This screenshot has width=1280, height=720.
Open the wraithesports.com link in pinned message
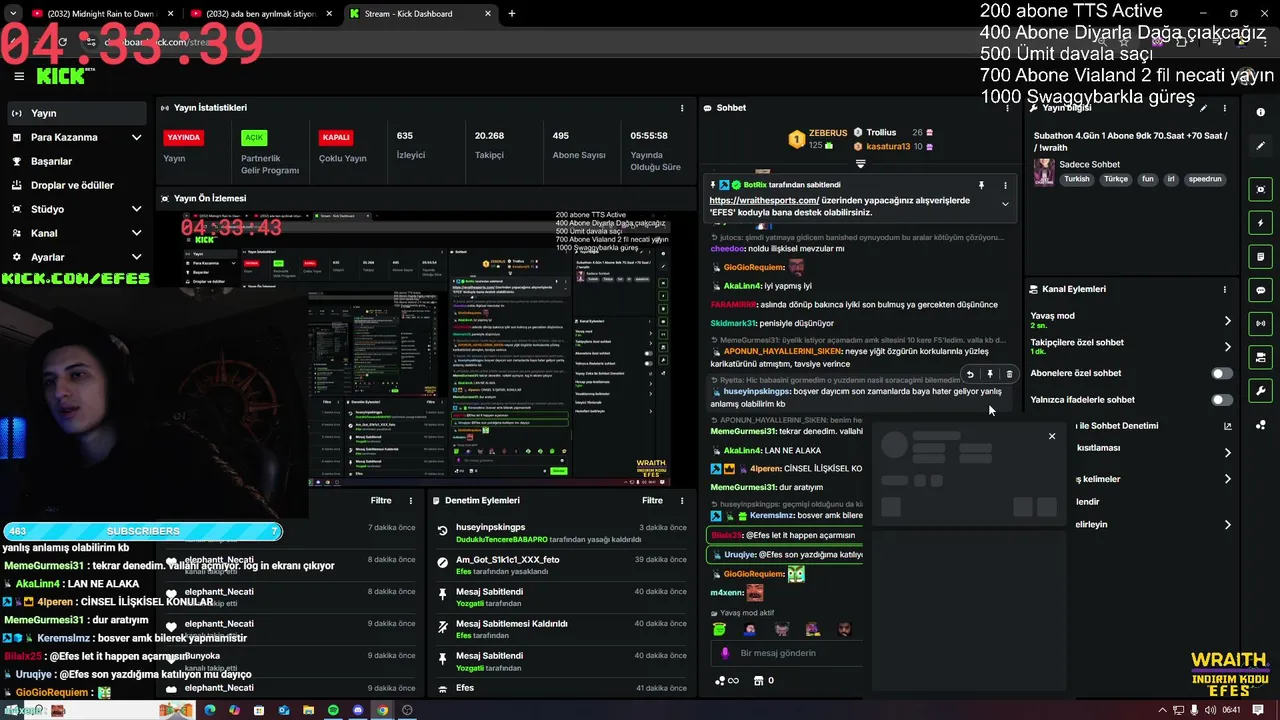coord(765,200)
